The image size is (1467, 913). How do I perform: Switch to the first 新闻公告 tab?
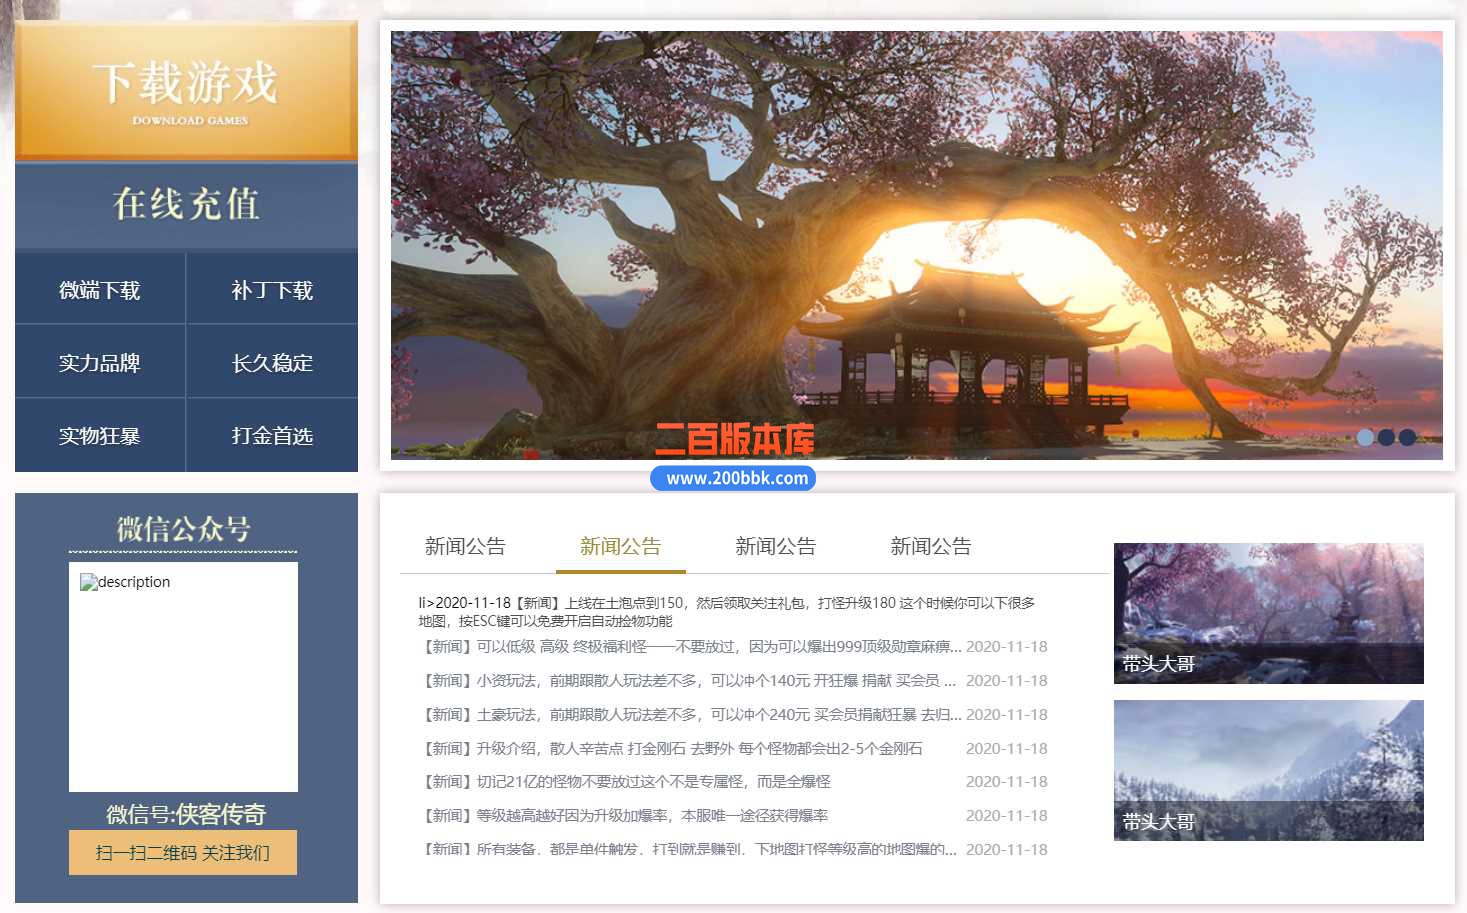point(465,547)
